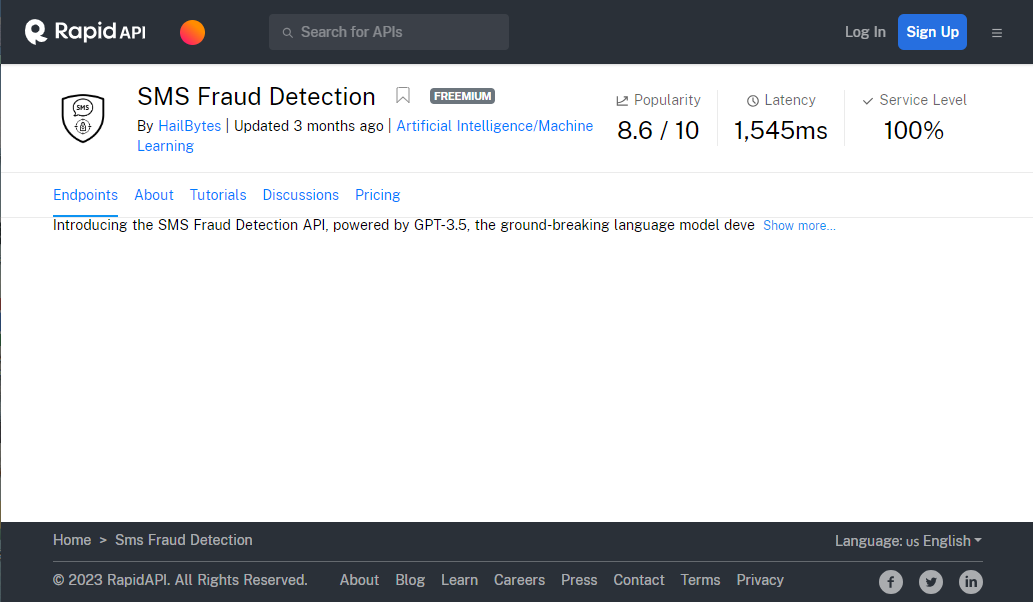Open RapidAPI's LinkedIn page
Screen dimensions: 1033x602
coord(970,581)
